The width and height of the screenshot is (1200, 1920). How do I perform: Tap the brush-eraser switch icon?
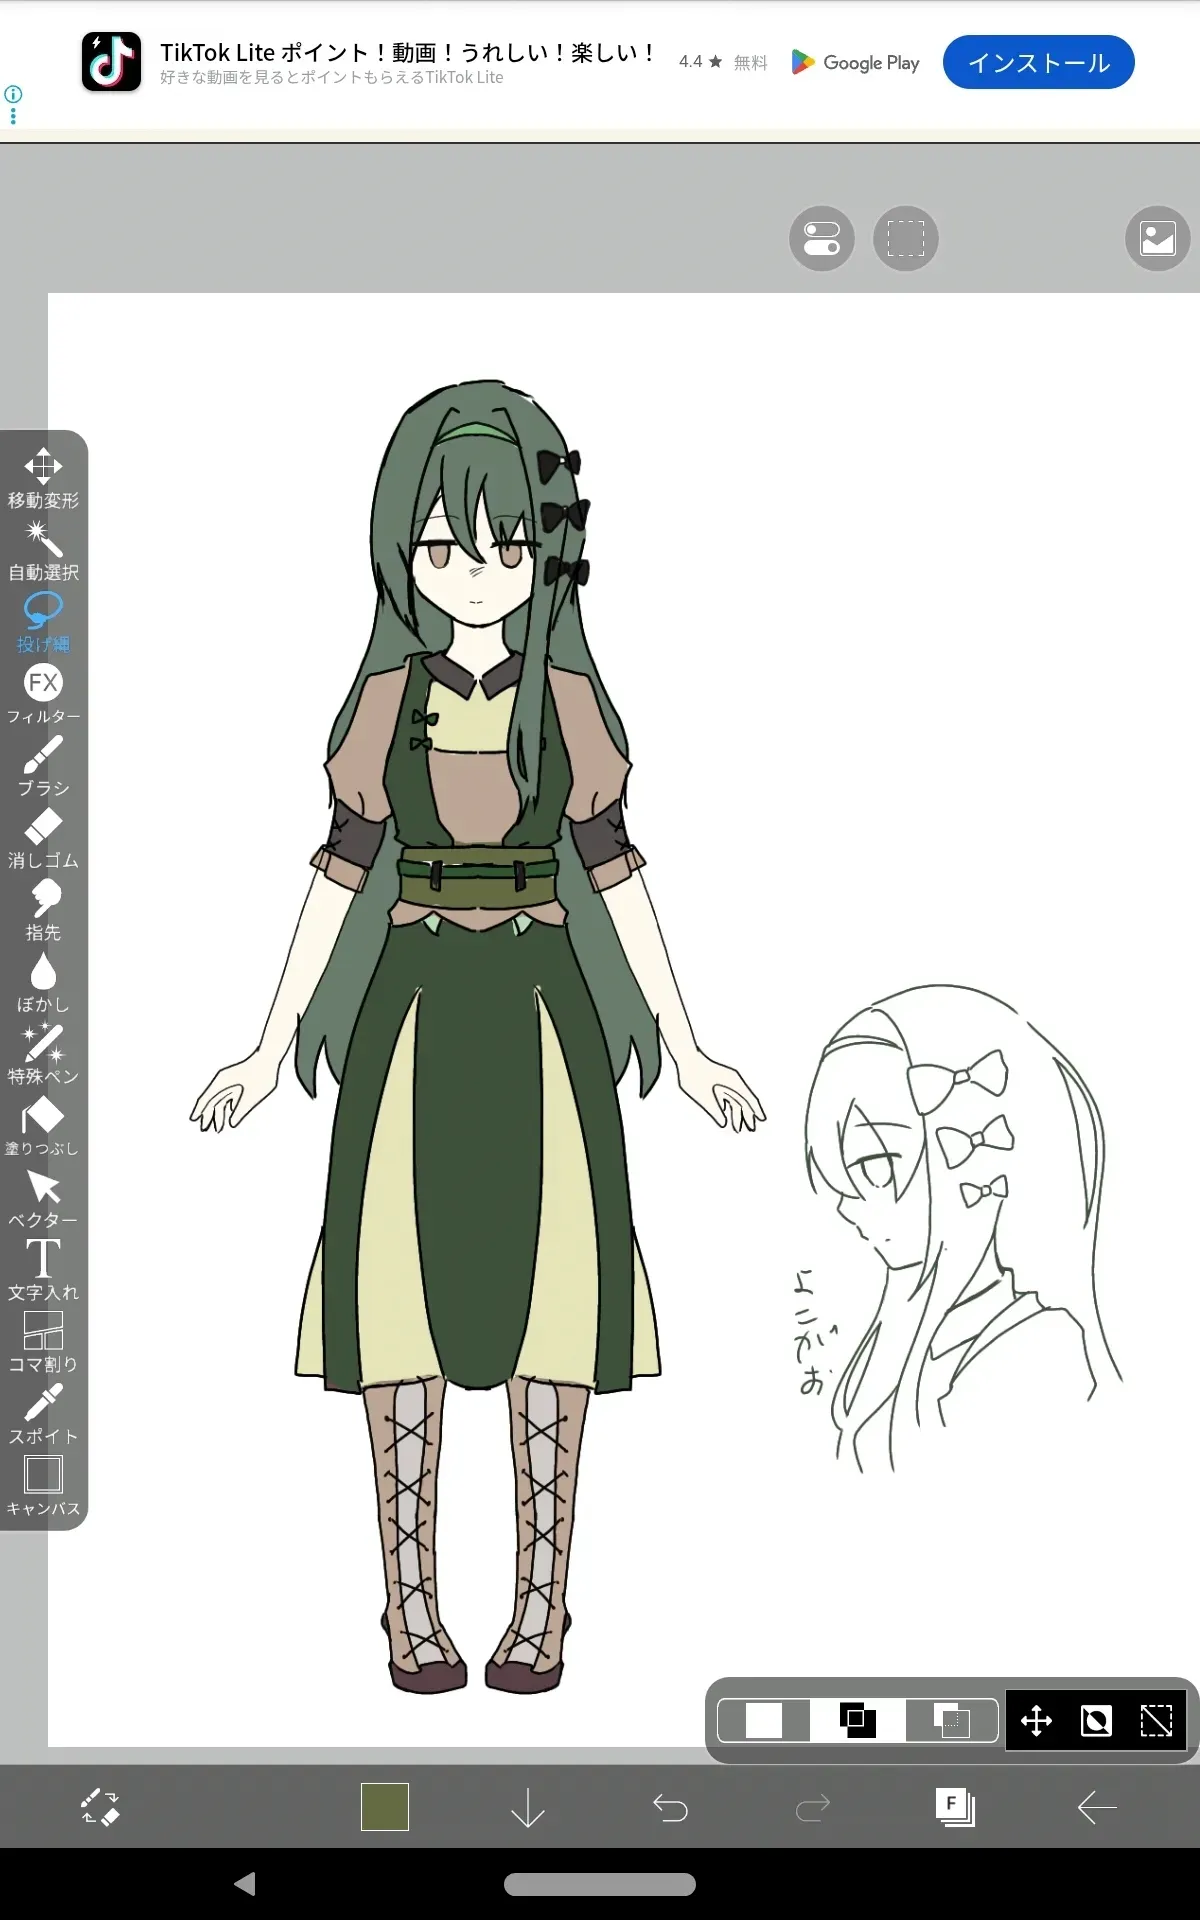click(100, 1807)
